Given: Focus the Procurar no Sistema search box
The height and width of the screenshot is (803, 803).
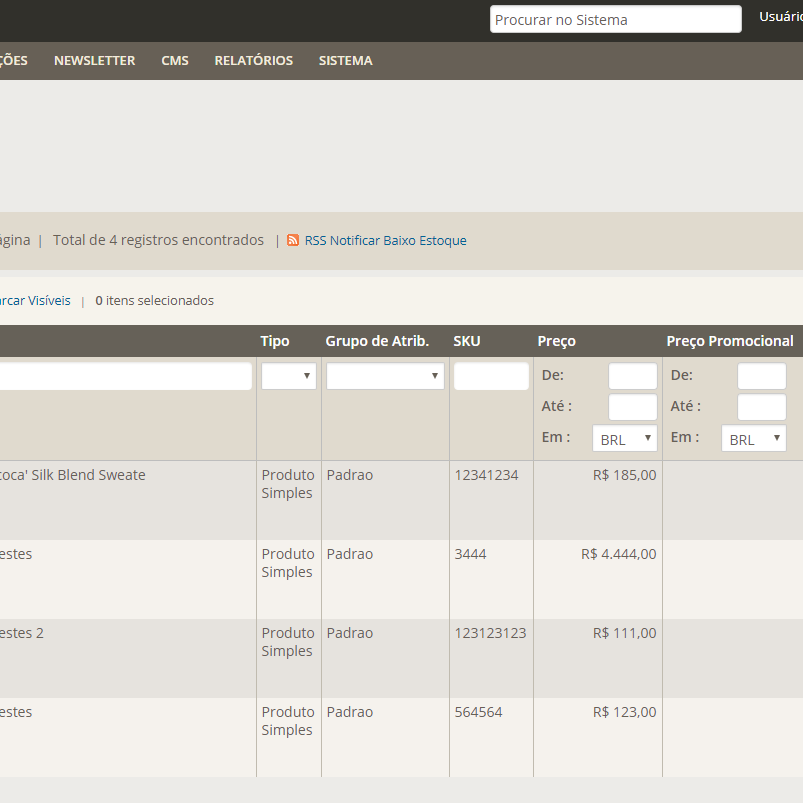Looking at the screenshot, I should point(616,19).
